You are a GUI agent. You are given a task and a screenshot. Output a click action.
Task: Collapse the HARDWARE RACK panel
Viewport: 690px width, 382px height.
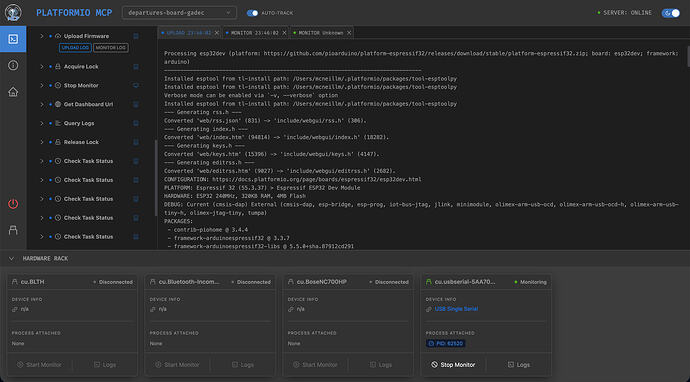pos(11,259)
